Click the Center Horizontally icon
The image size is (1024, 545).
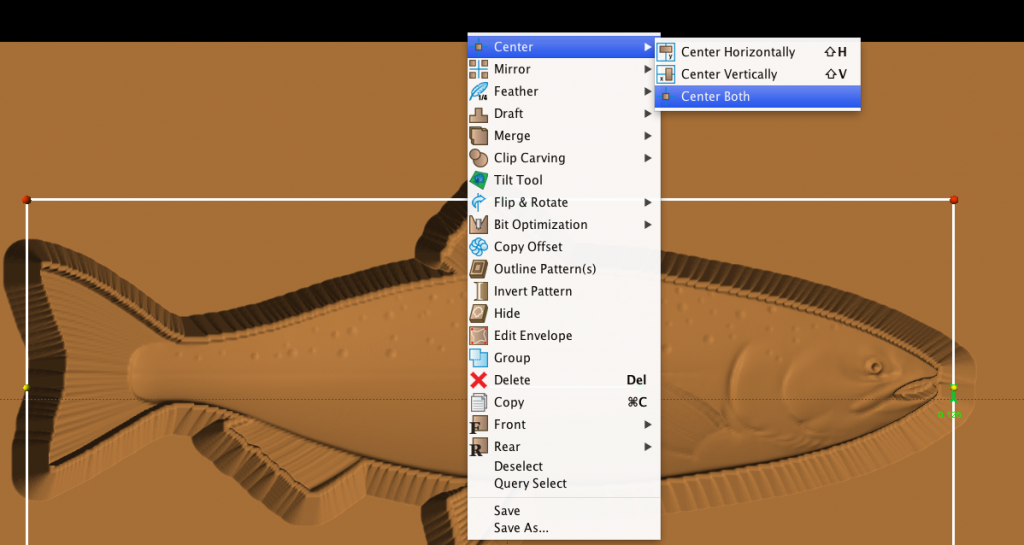coord(666,52)
